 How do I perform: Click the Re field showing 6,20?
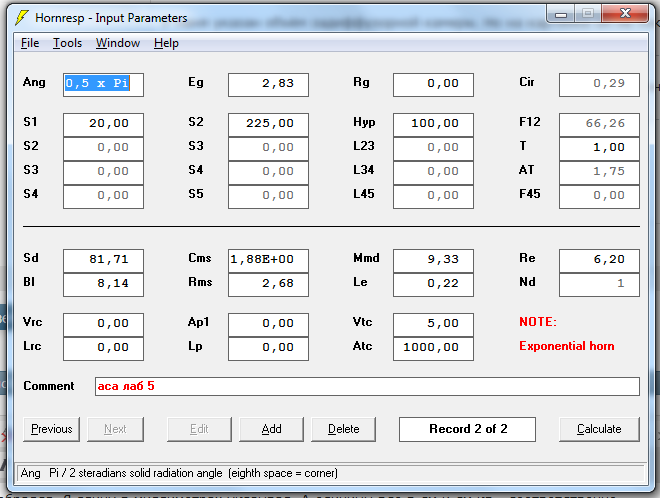coord(599,261)
